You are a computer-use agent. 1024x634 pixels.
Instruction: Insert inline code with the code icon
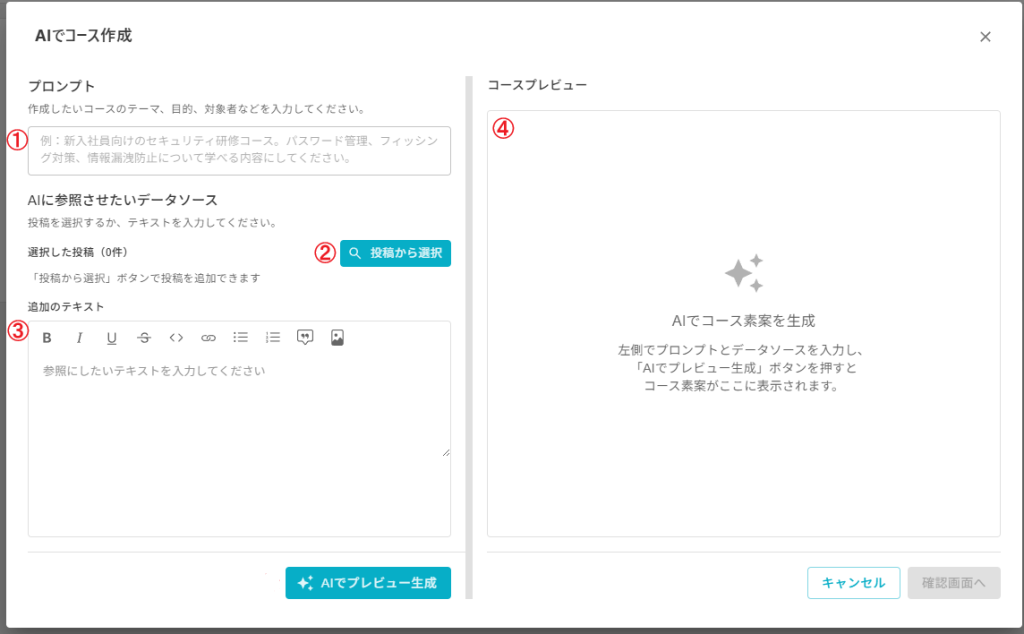176,338
